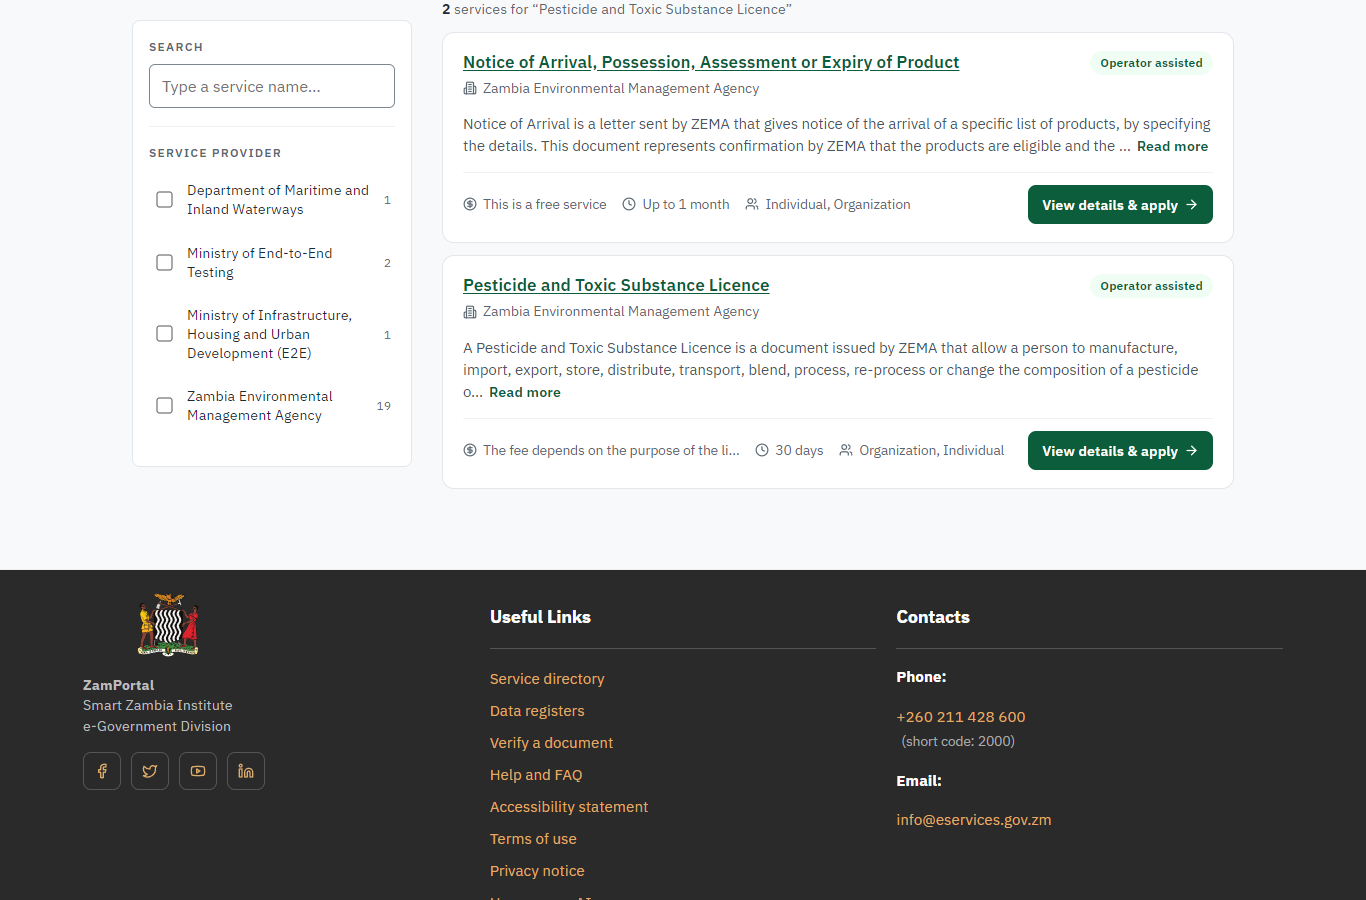Follow the Verify a document link
Screen dimensions: 1366x900
click(551, 743)
